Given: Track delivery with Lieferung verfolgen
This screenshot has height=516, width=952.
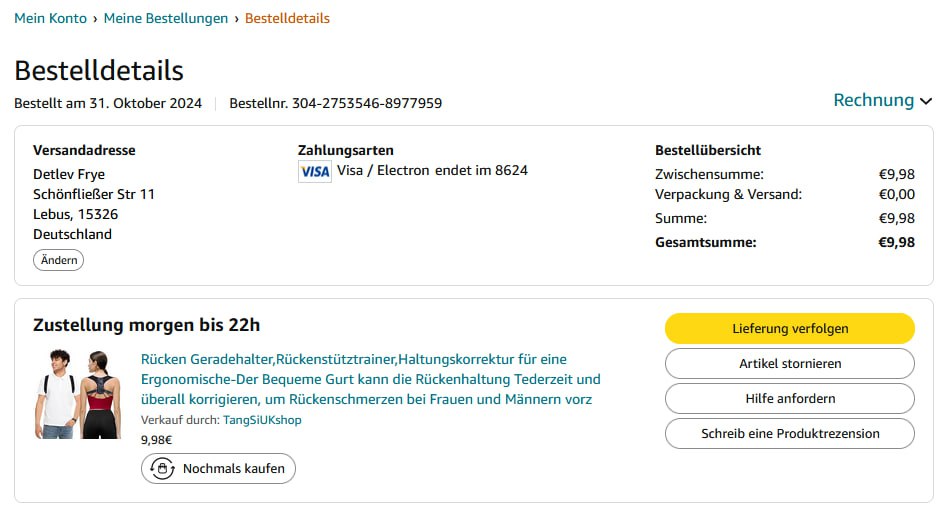Looking at the screenshot, I should [x=789, y=328].
